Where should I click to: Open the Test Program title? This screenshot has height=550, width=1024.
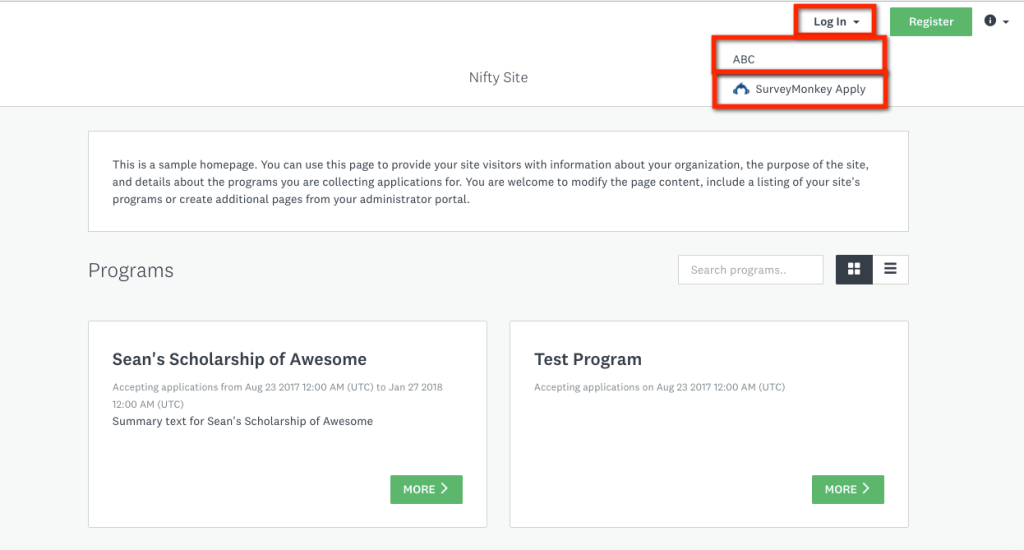[x=588, y=359]
